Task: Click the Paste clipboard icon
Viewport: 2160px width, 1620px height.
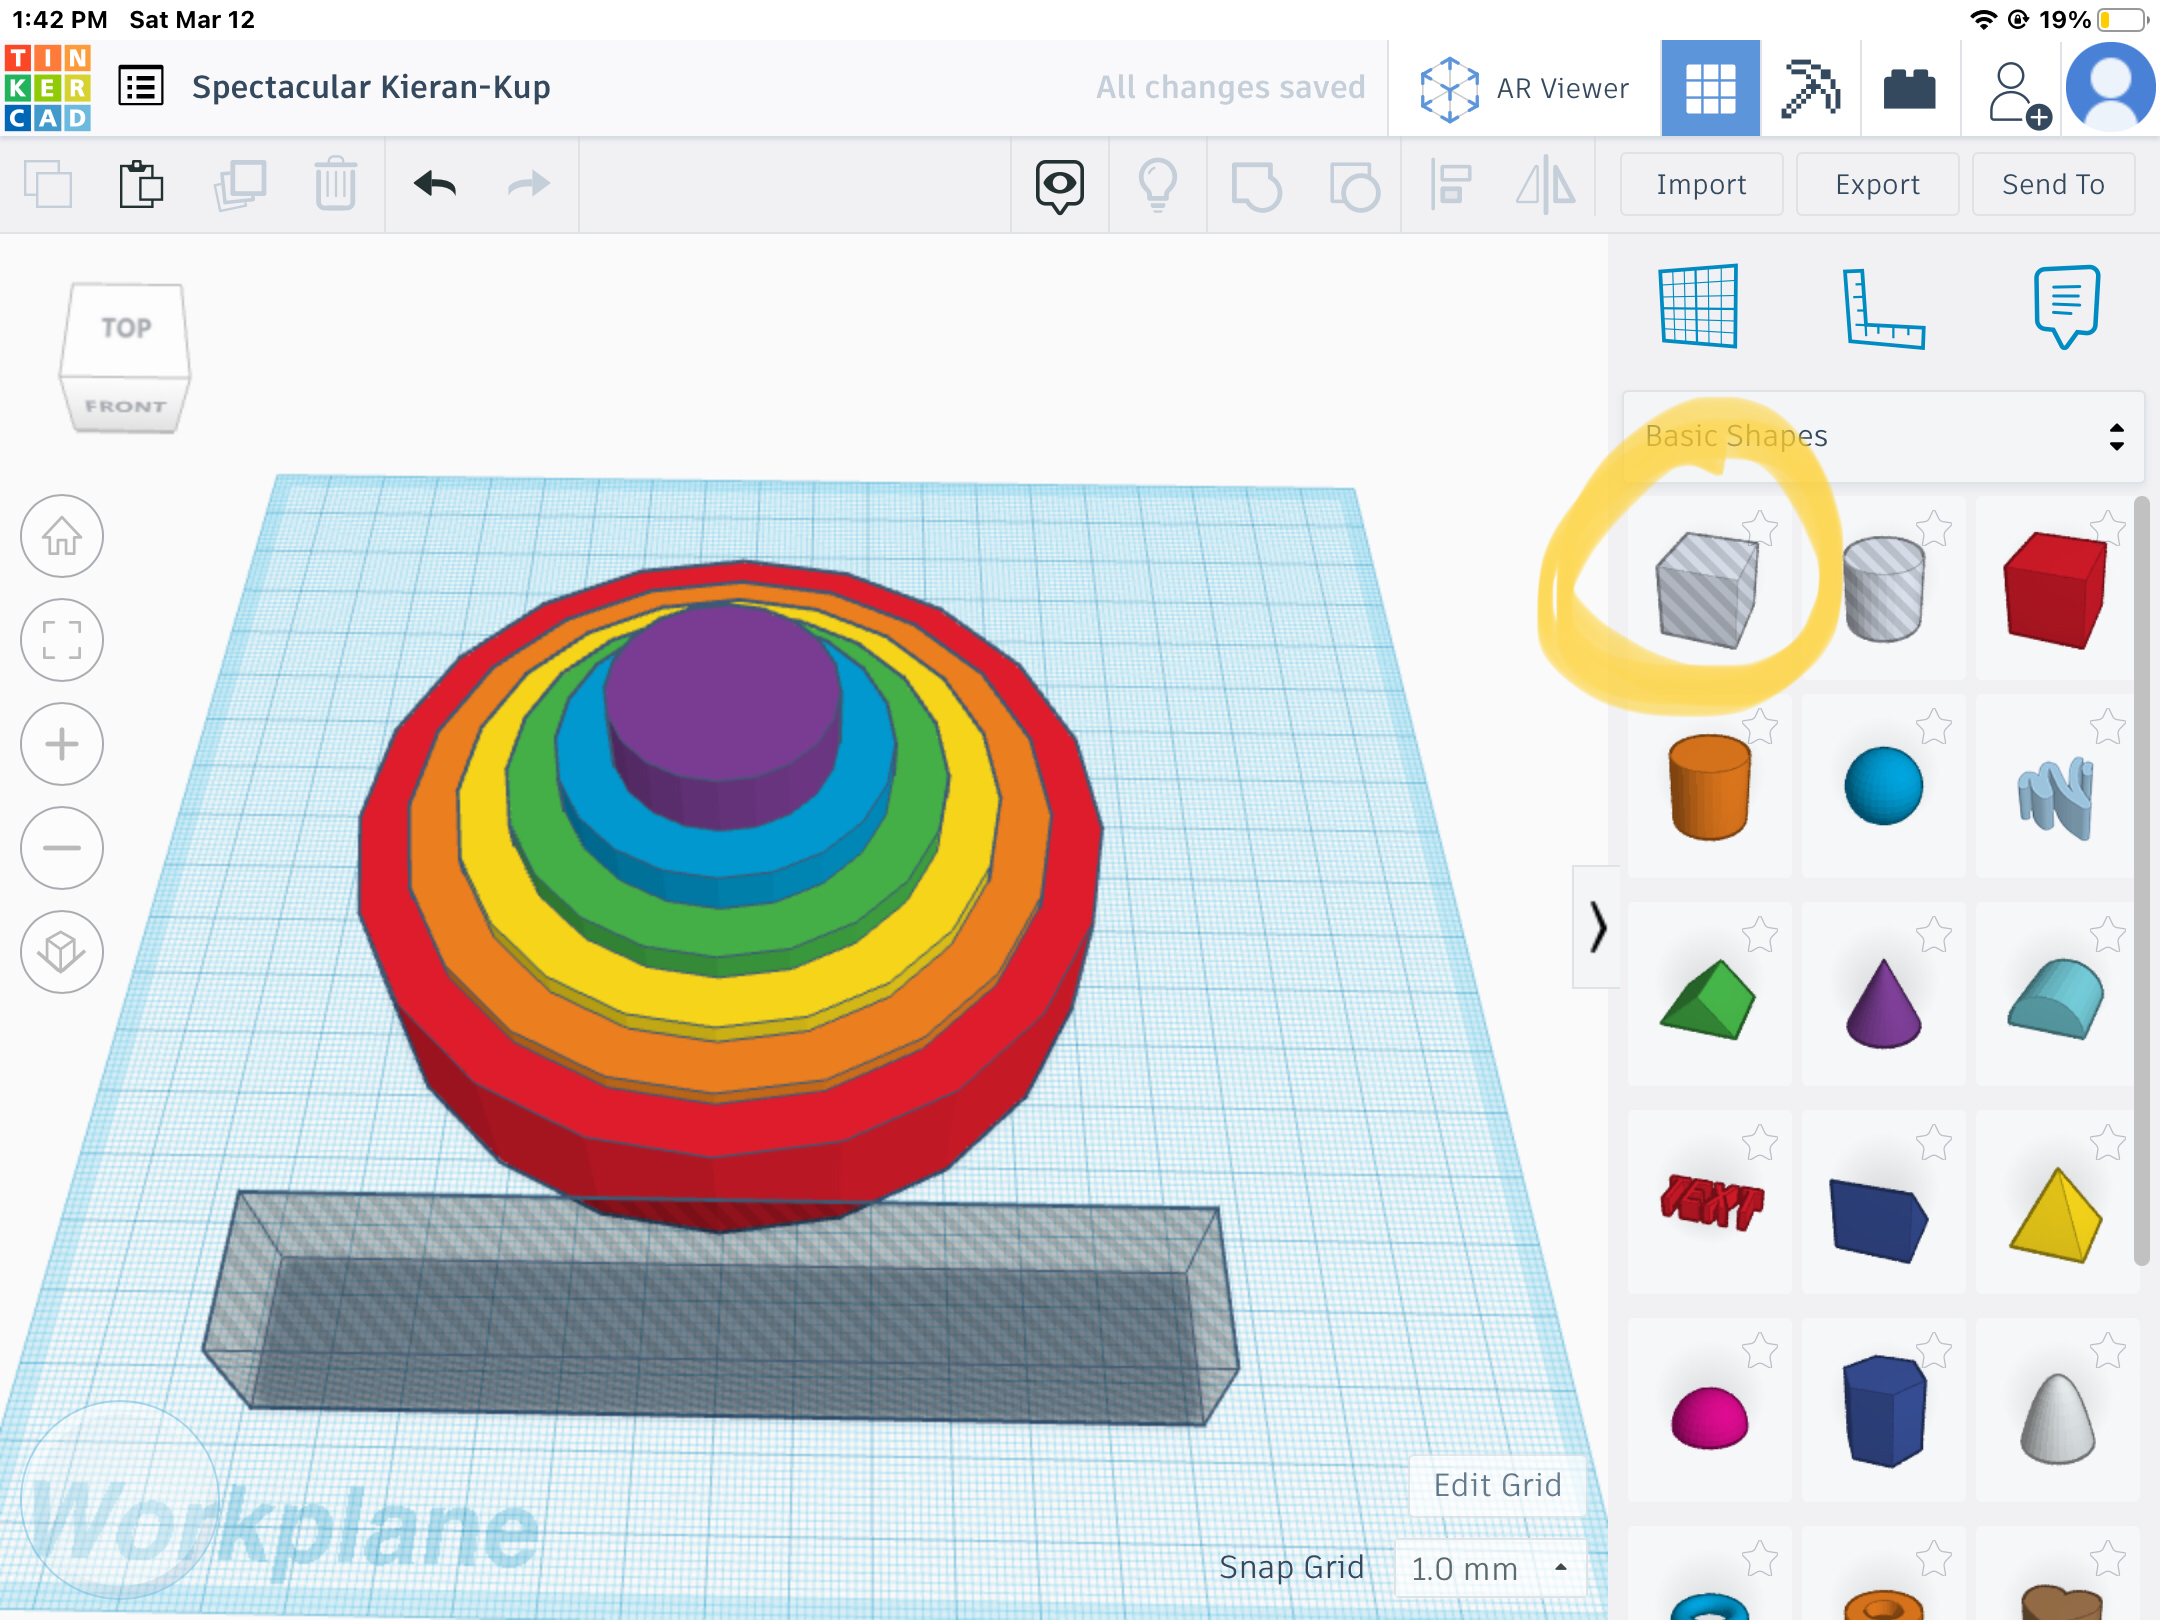Action: 141,184
